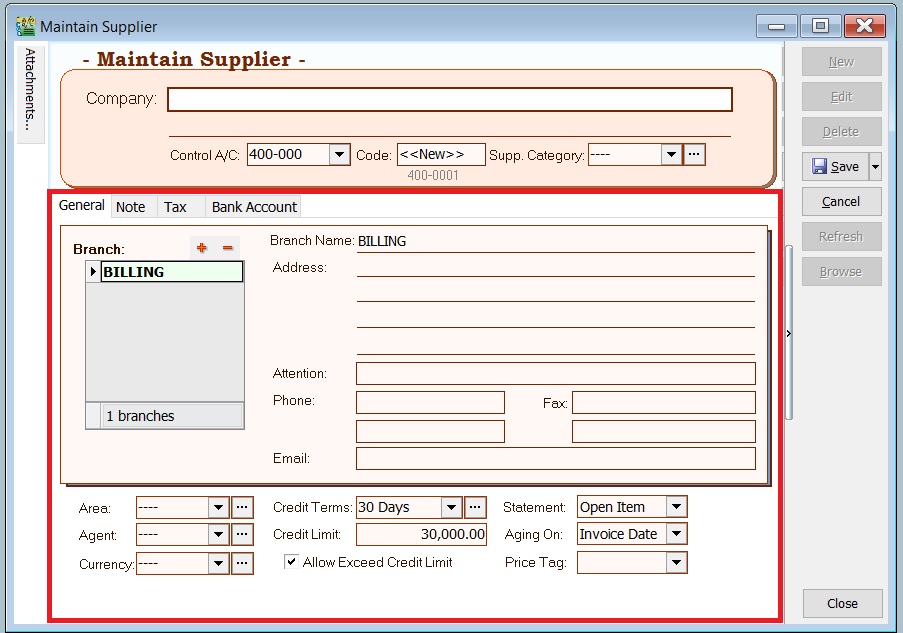This screenshot has height=633, width=903.
Task: Open Area ellipsis lookup button
Action: point(243,507)
